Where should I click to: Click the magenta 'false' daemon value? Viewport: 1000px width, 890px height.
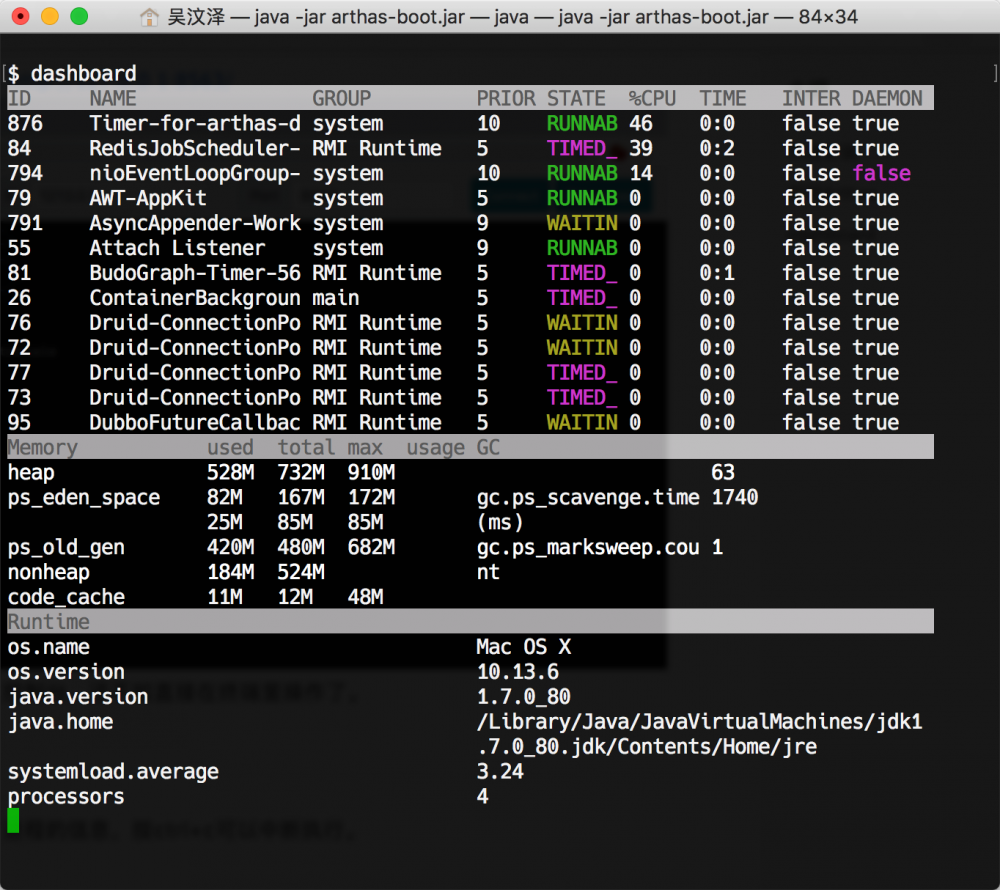tap(881, 173)
